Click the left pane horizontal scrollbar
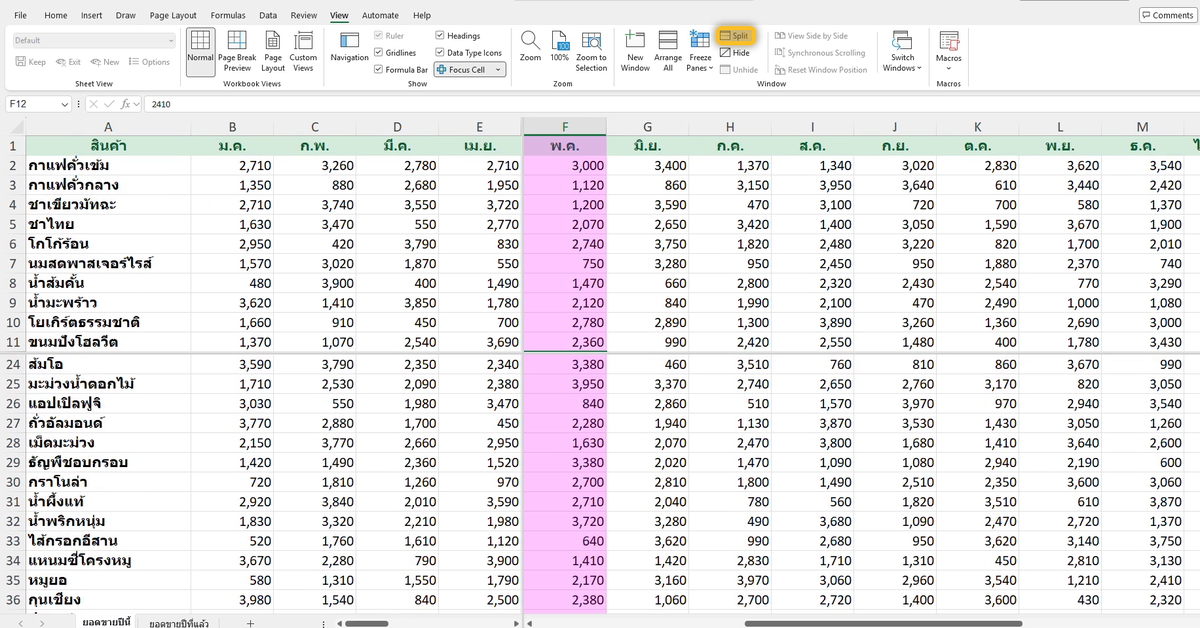Viewport: 1200px width, 628px height. 366,623
